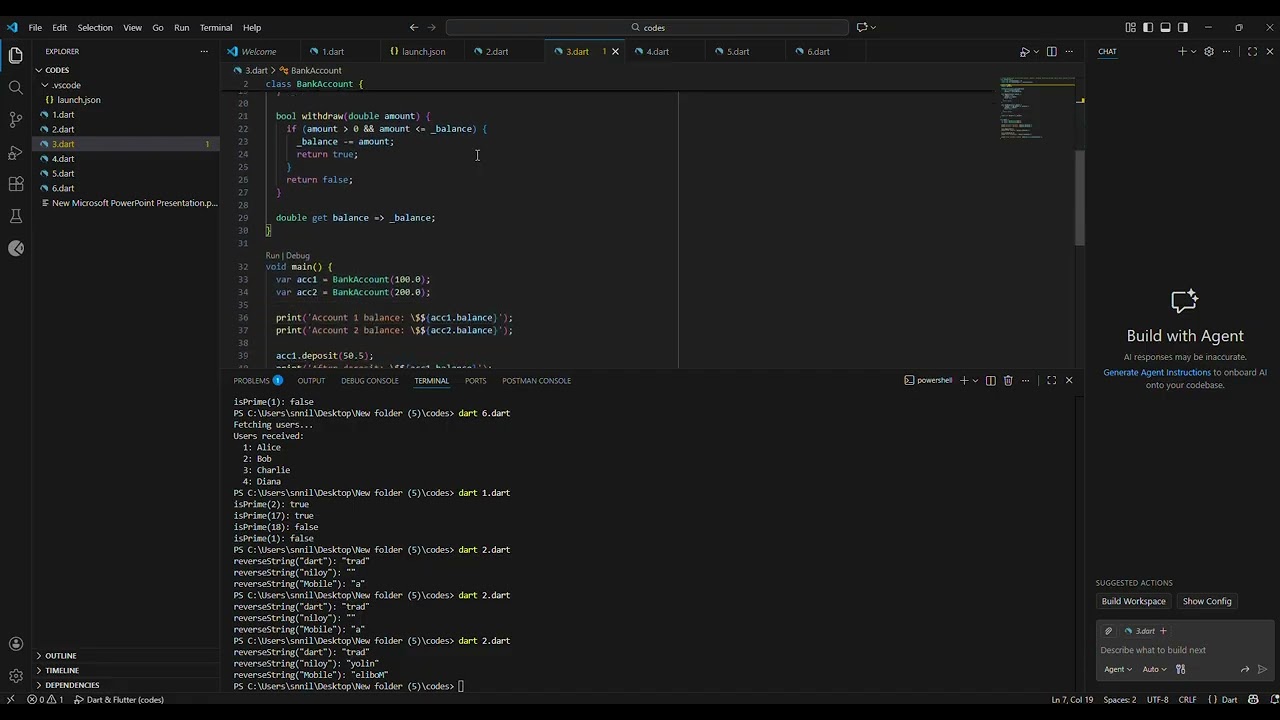Image resolution: width=1280 pixels, height=720 pixels.
Task: Click the Build Workspace button
Action: click(x=1133, y=601)
